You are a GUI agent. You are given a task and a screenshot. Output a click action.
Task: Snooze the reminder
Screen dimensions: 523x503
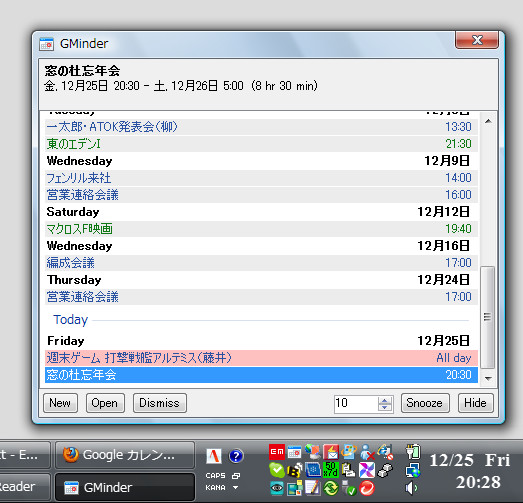click(x=425, y=403)
